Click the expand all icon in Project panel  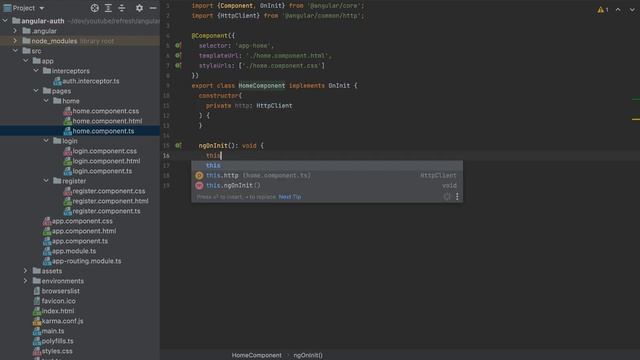[108, 8]
